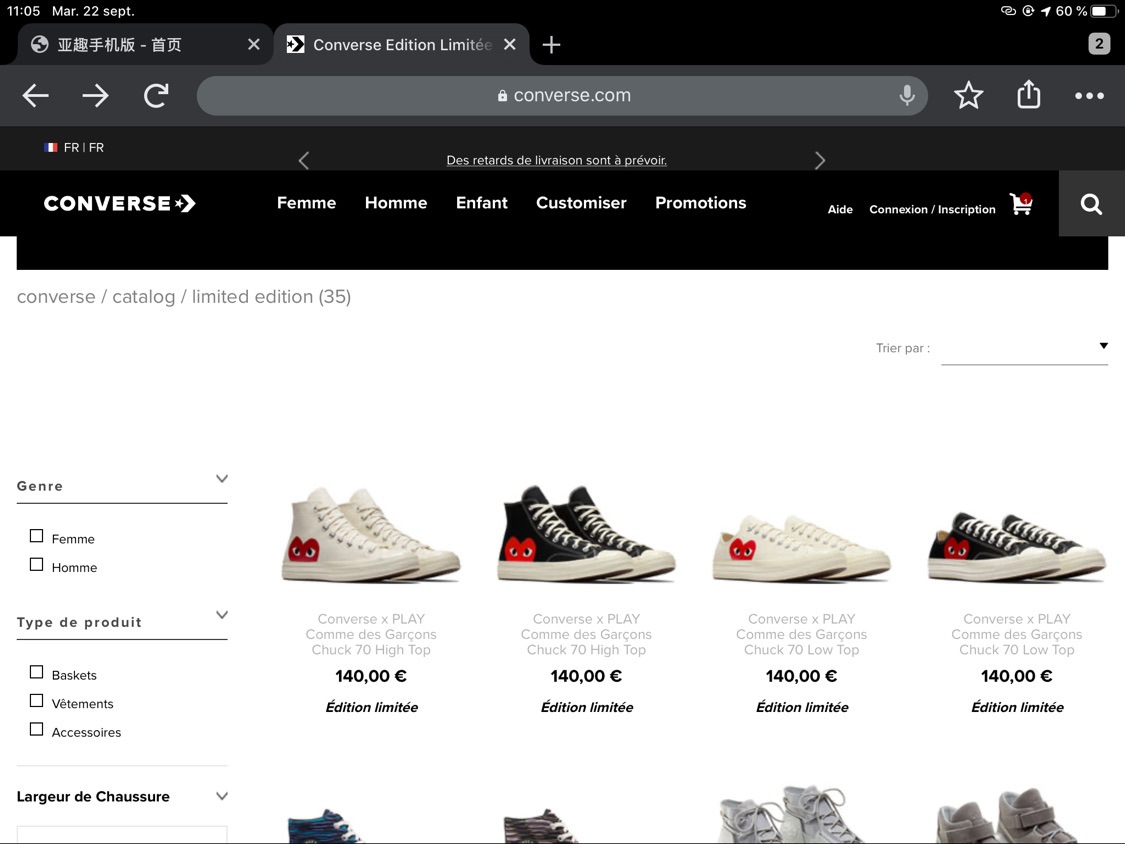Viewport: 1125px width, 844px height.
Task: Open the Customiser navigation menu
Action: tap(581, 203)
